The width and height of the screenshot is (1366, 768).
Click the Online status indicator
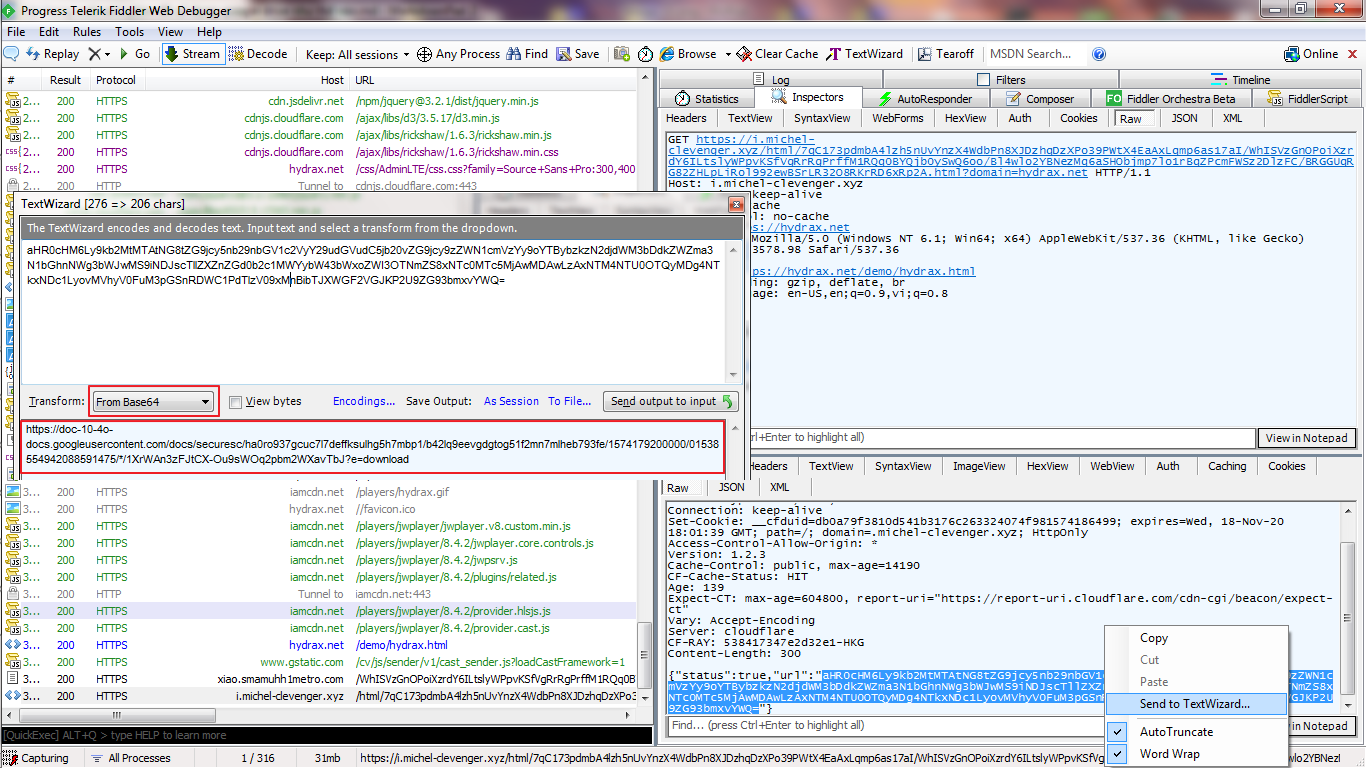click(x=1311, y=54)
